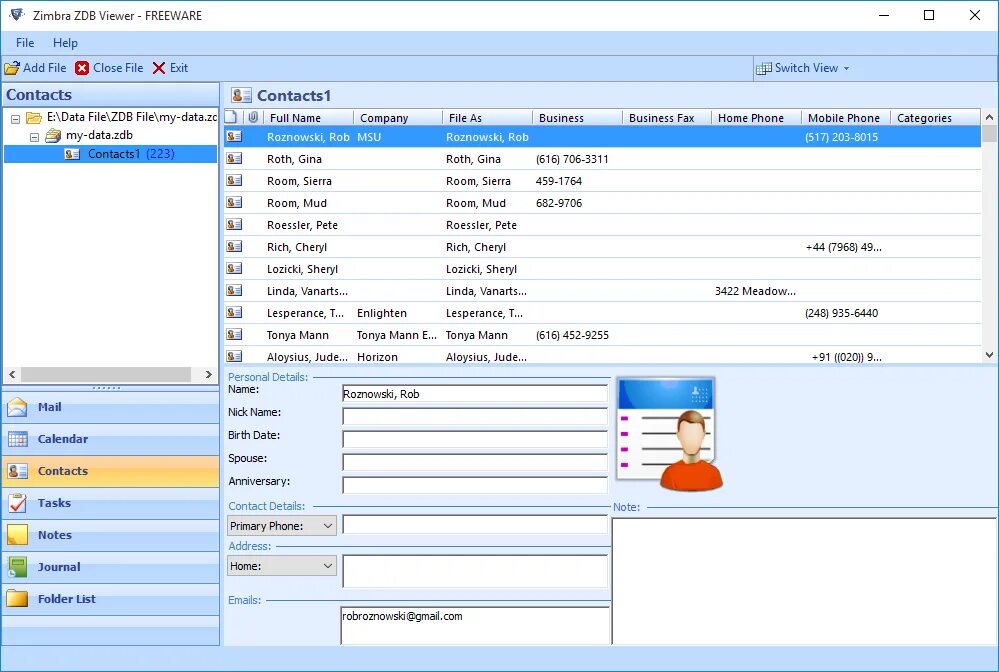Click the Switch View grid icon
The height and width of the screenshot is (672, 999).
tap(763, 68)
